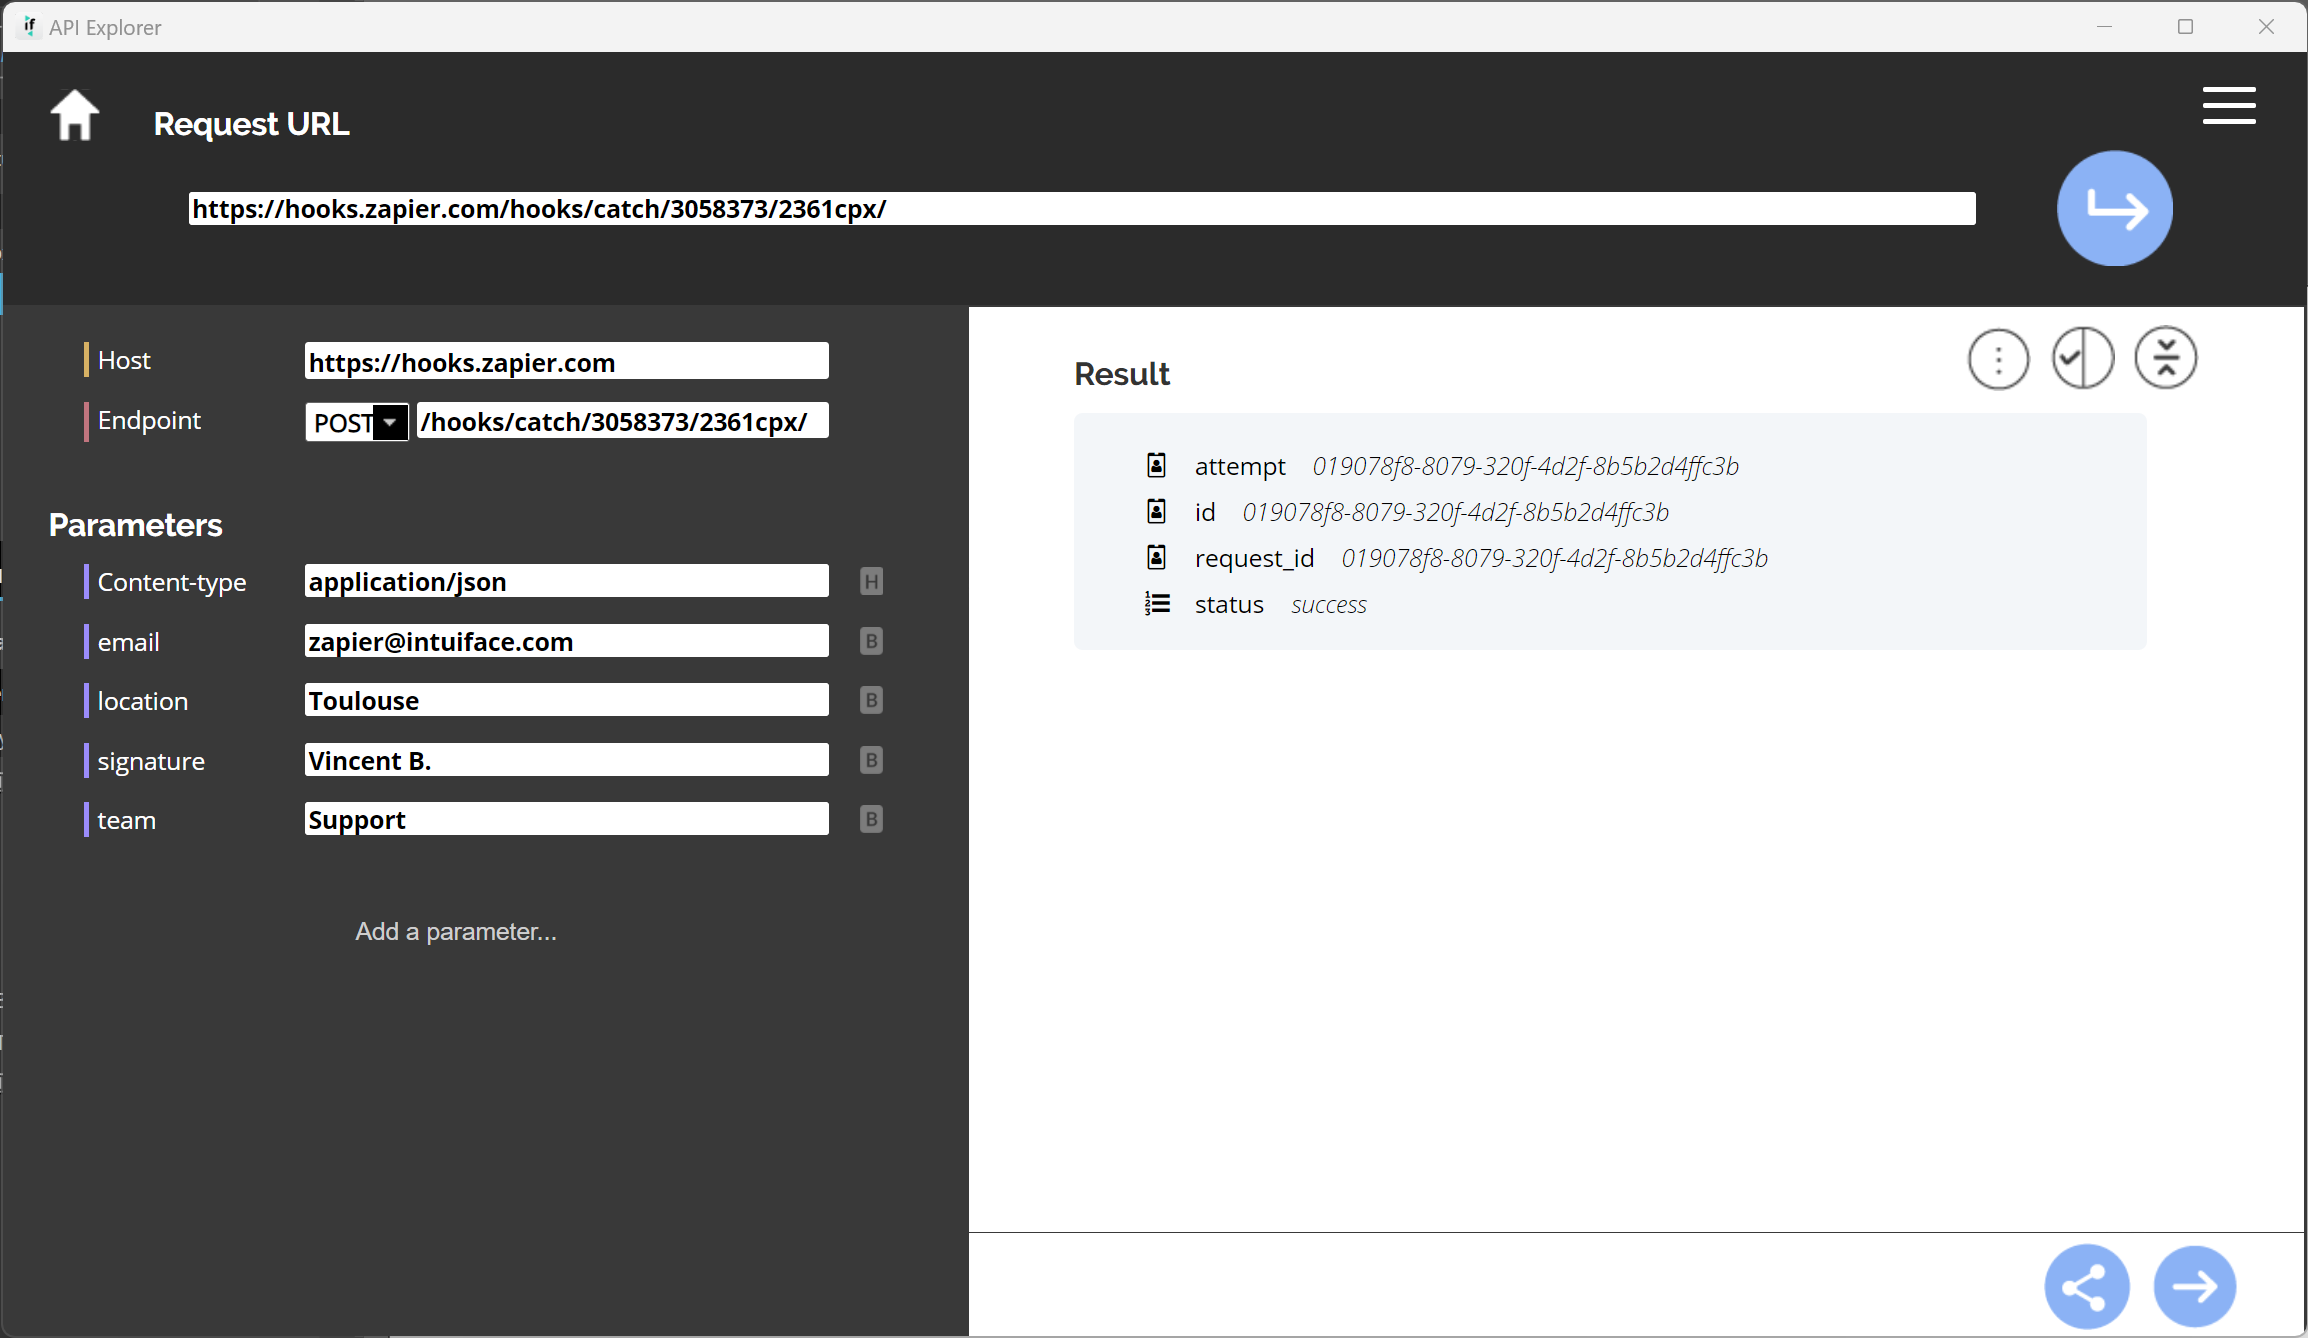Go to the Home screen icon
Screen dimensions: 2308x1338
coord(75,116)
